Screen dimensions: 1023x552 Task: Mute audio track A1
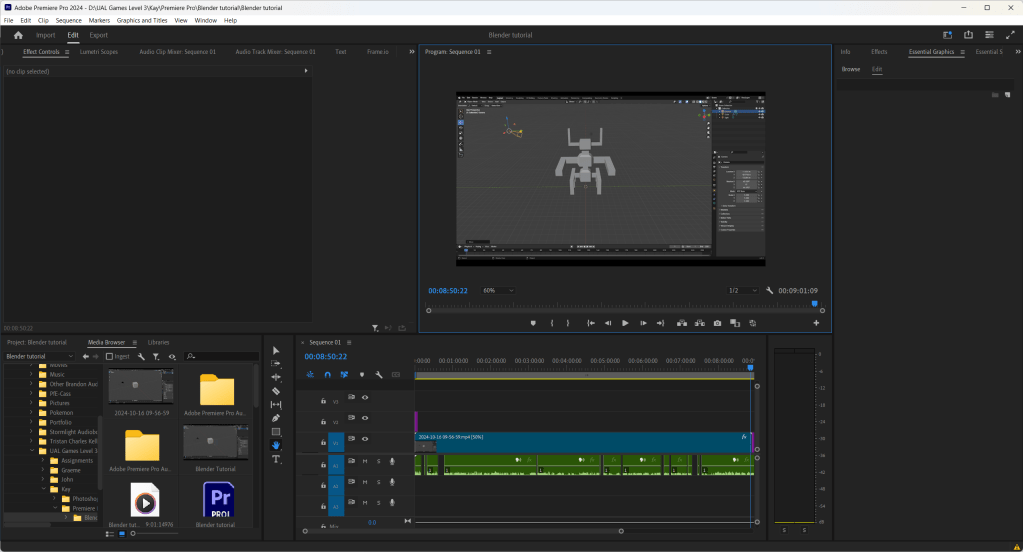coord(365,461)
